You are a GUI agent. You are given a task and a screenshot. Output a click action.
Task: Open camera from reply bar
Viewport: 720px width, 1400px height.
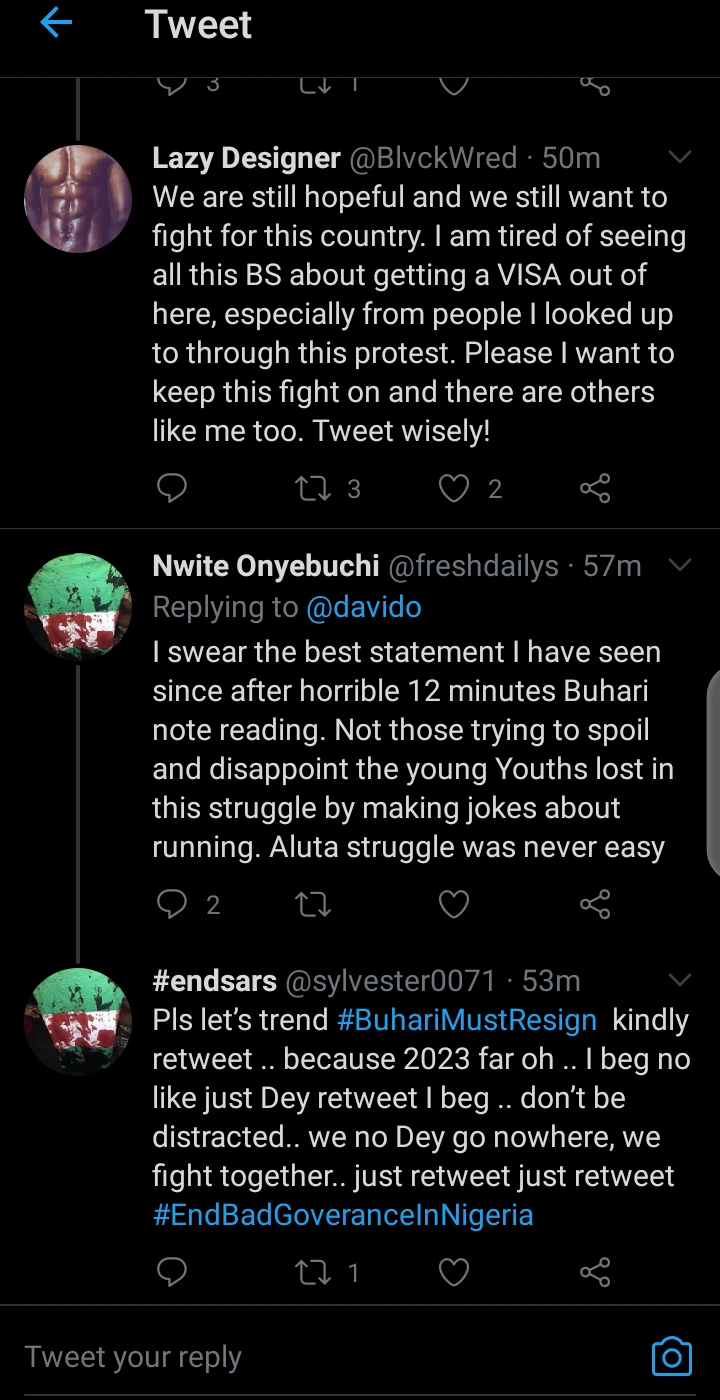(671, 1356)
